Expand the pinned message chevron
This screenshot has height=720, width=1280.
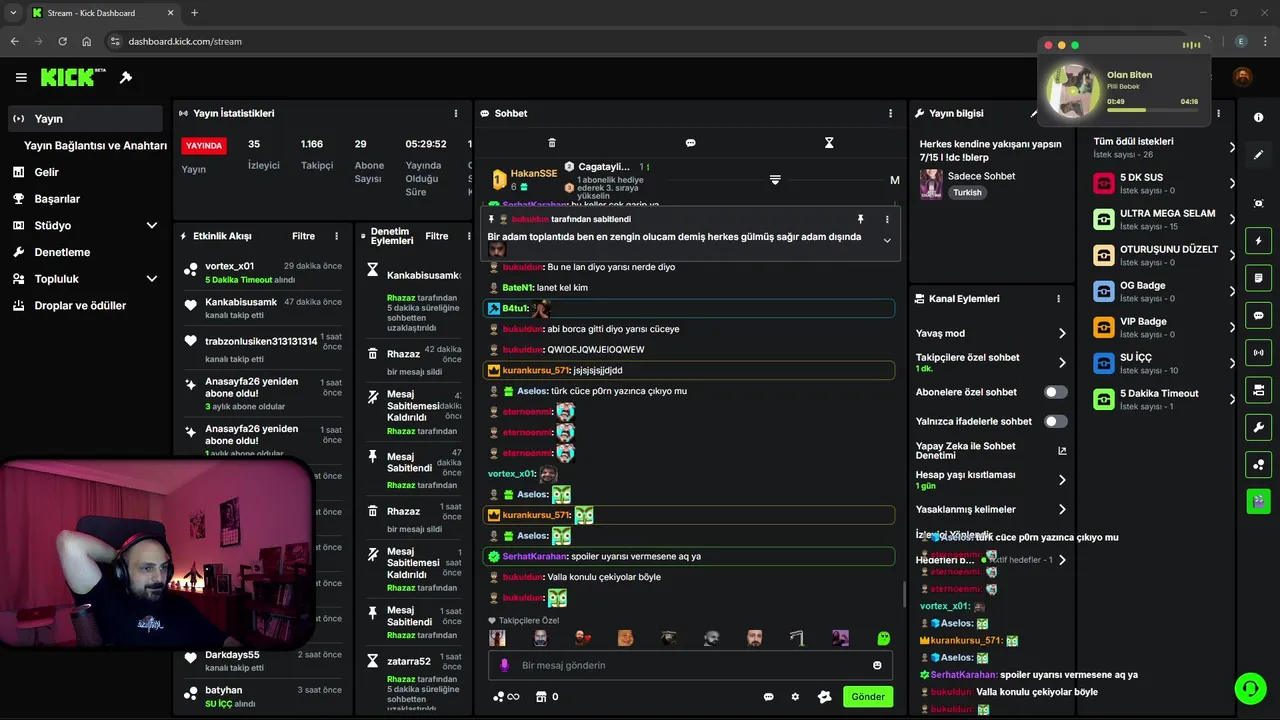tap(886, 240)
